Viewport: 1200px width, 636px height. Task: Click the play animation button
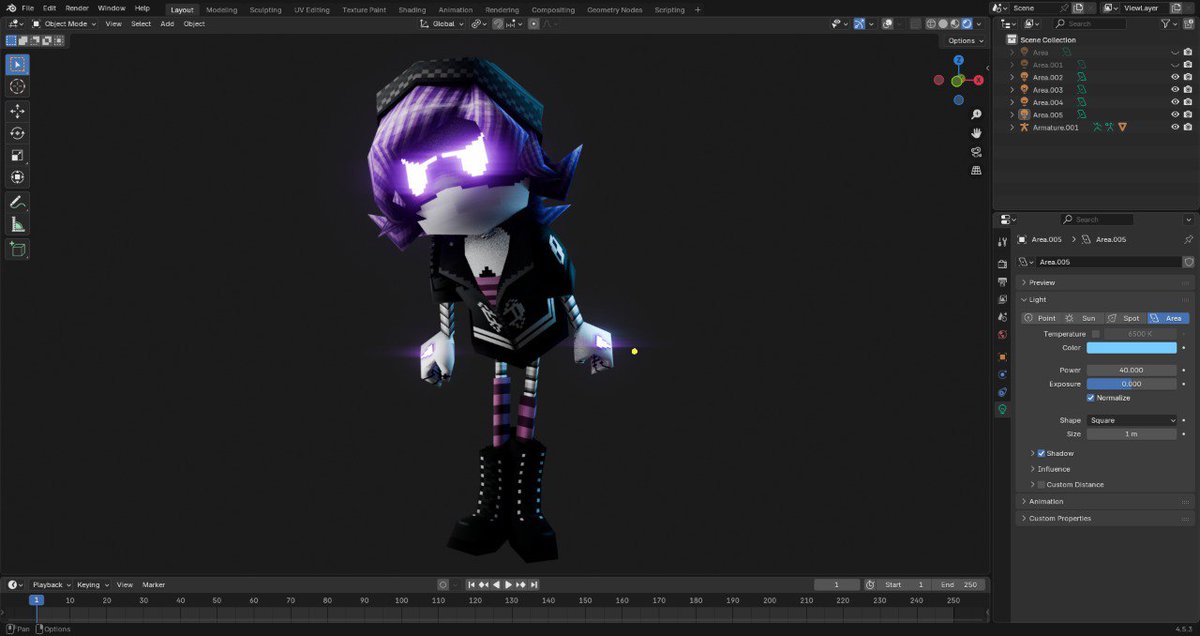point(508,585)
